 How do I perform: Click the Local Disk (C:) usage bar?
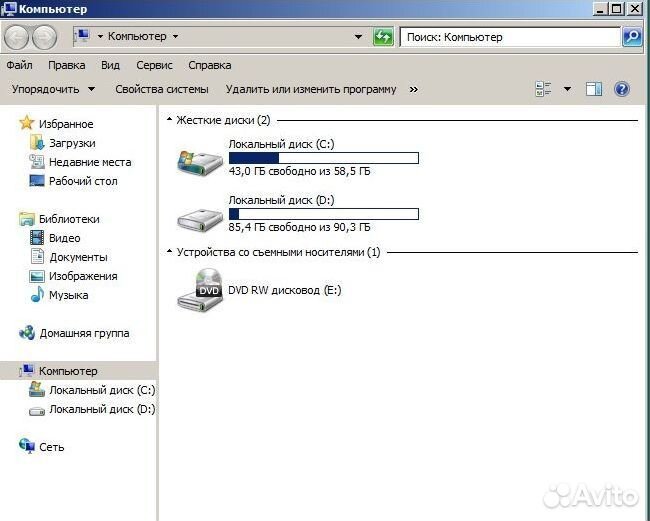(323, 158)
